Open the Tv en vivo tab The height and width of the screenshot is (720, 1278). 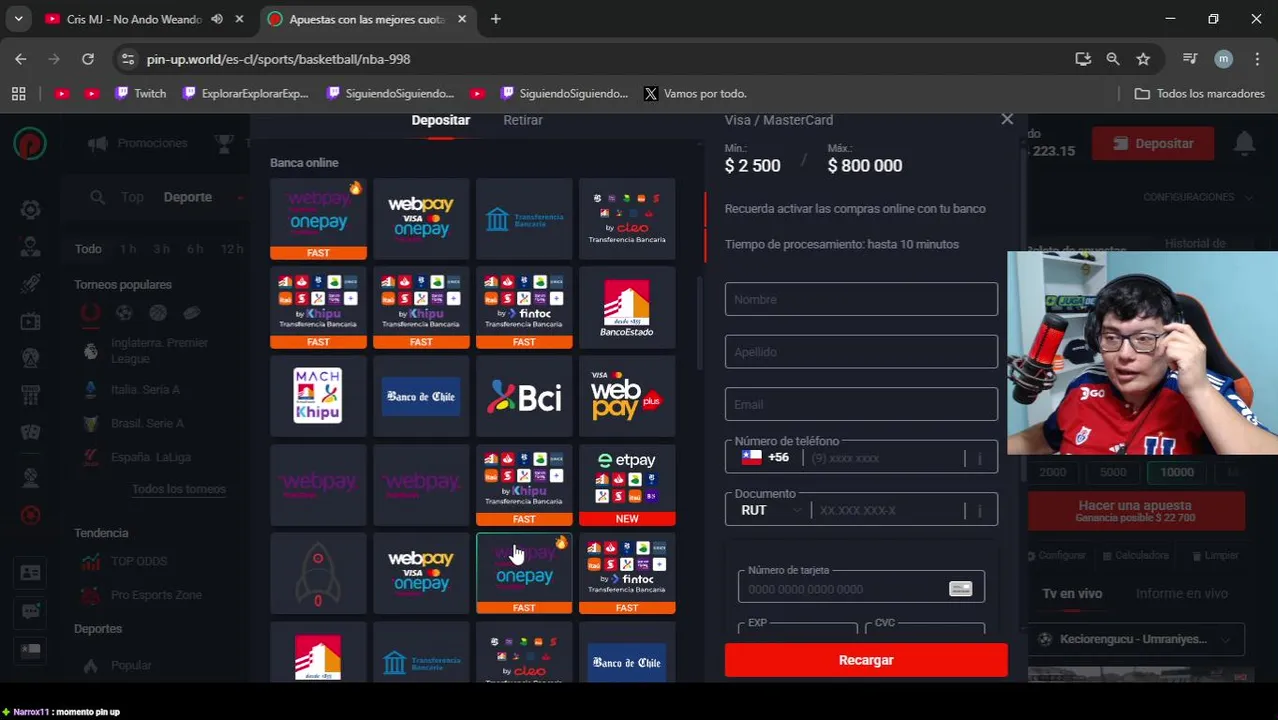pos(1072,594)
